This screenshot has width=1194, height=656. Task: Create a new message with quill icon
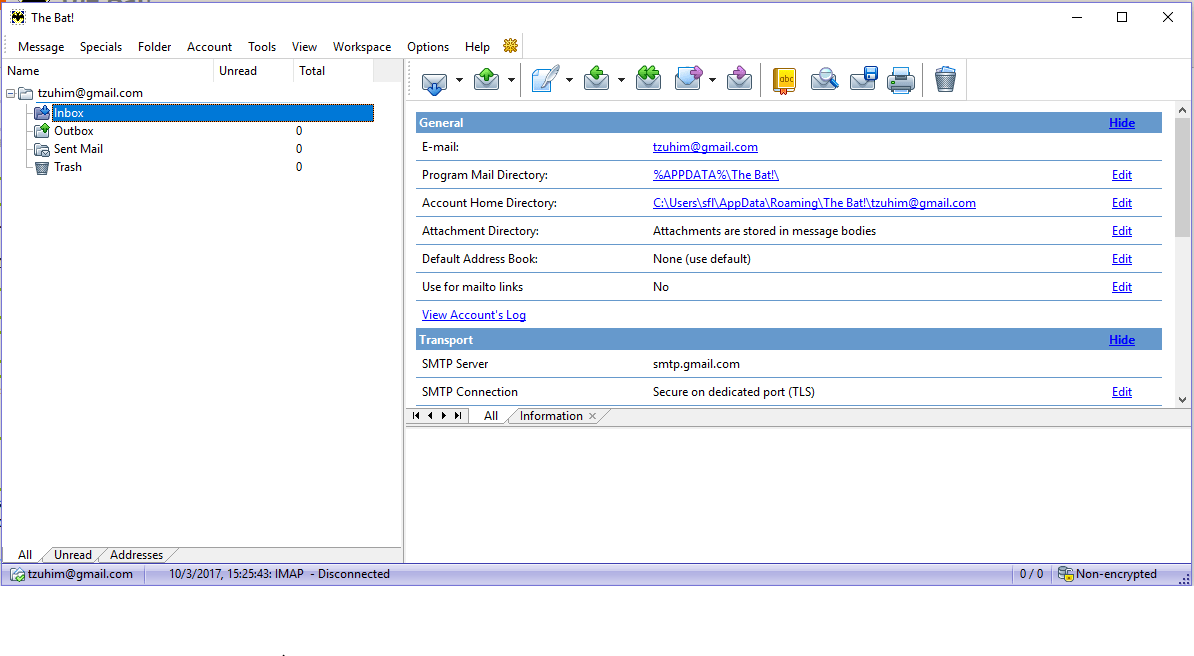(x=544, y=80)
